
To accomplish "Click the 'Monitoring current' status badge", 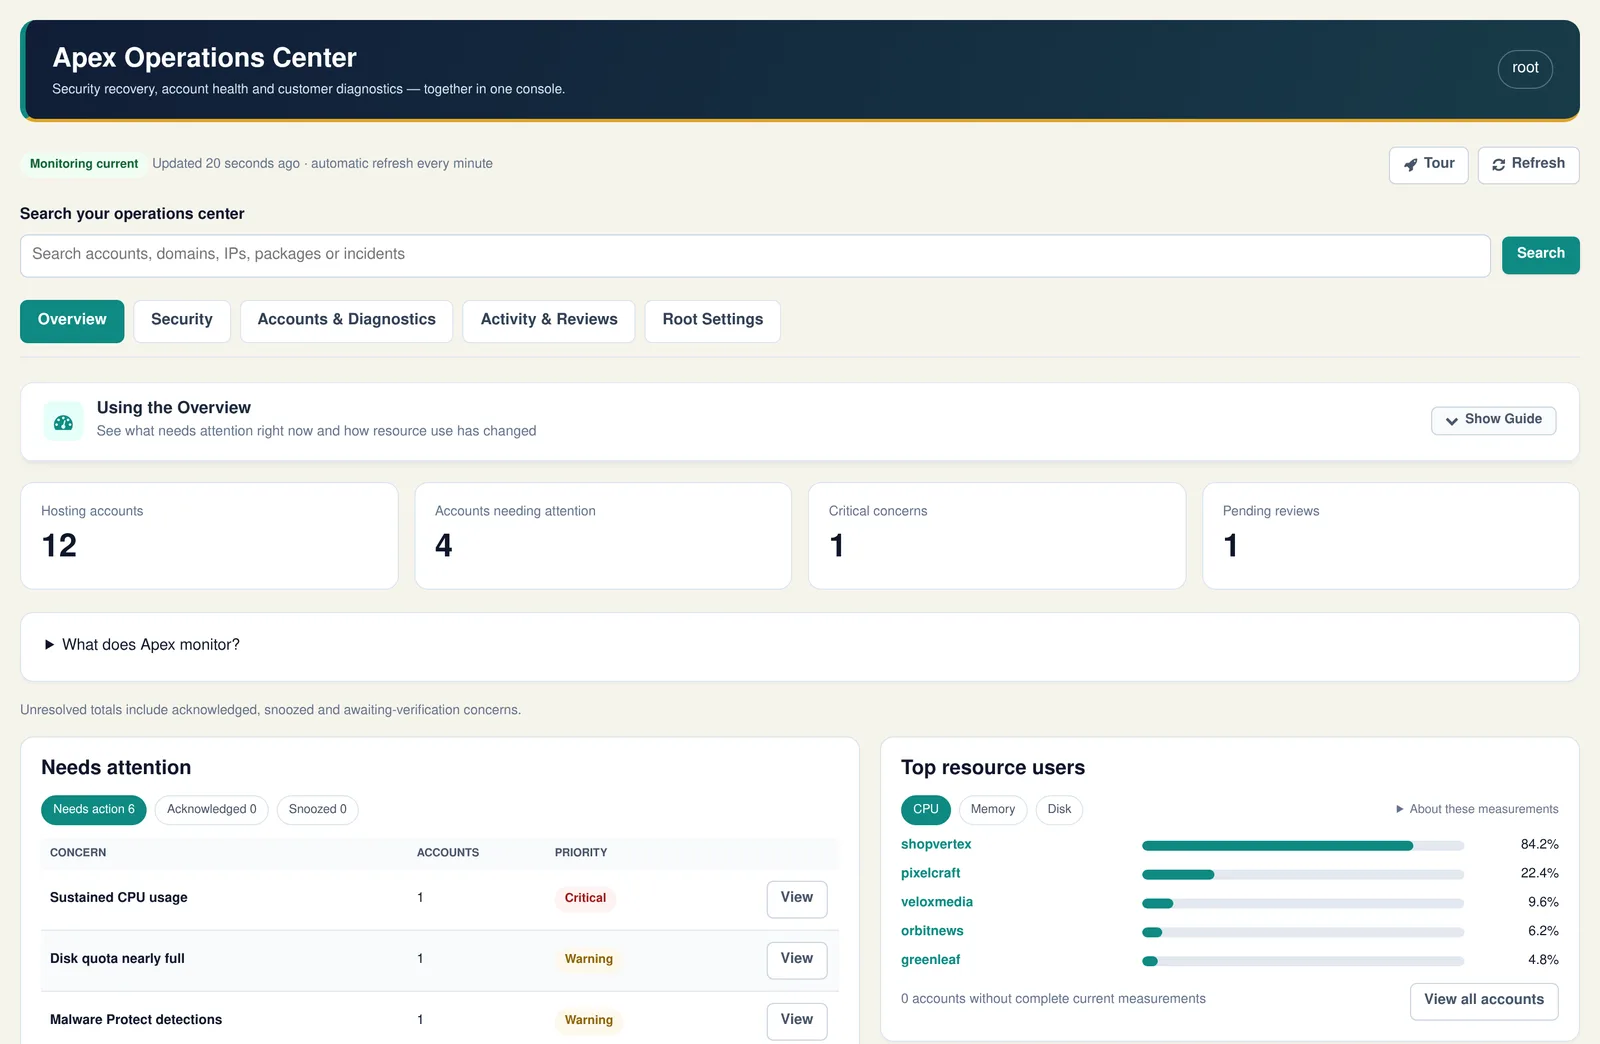I will [84, 164].
